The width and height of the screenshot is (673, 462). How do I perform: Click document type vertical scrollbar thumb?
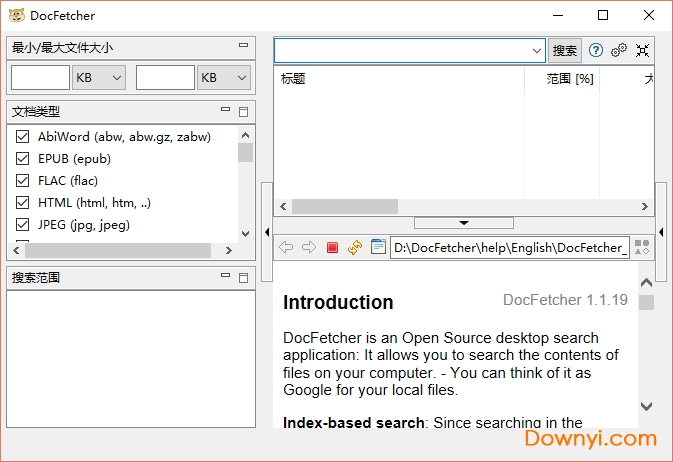tap(246, 152)
